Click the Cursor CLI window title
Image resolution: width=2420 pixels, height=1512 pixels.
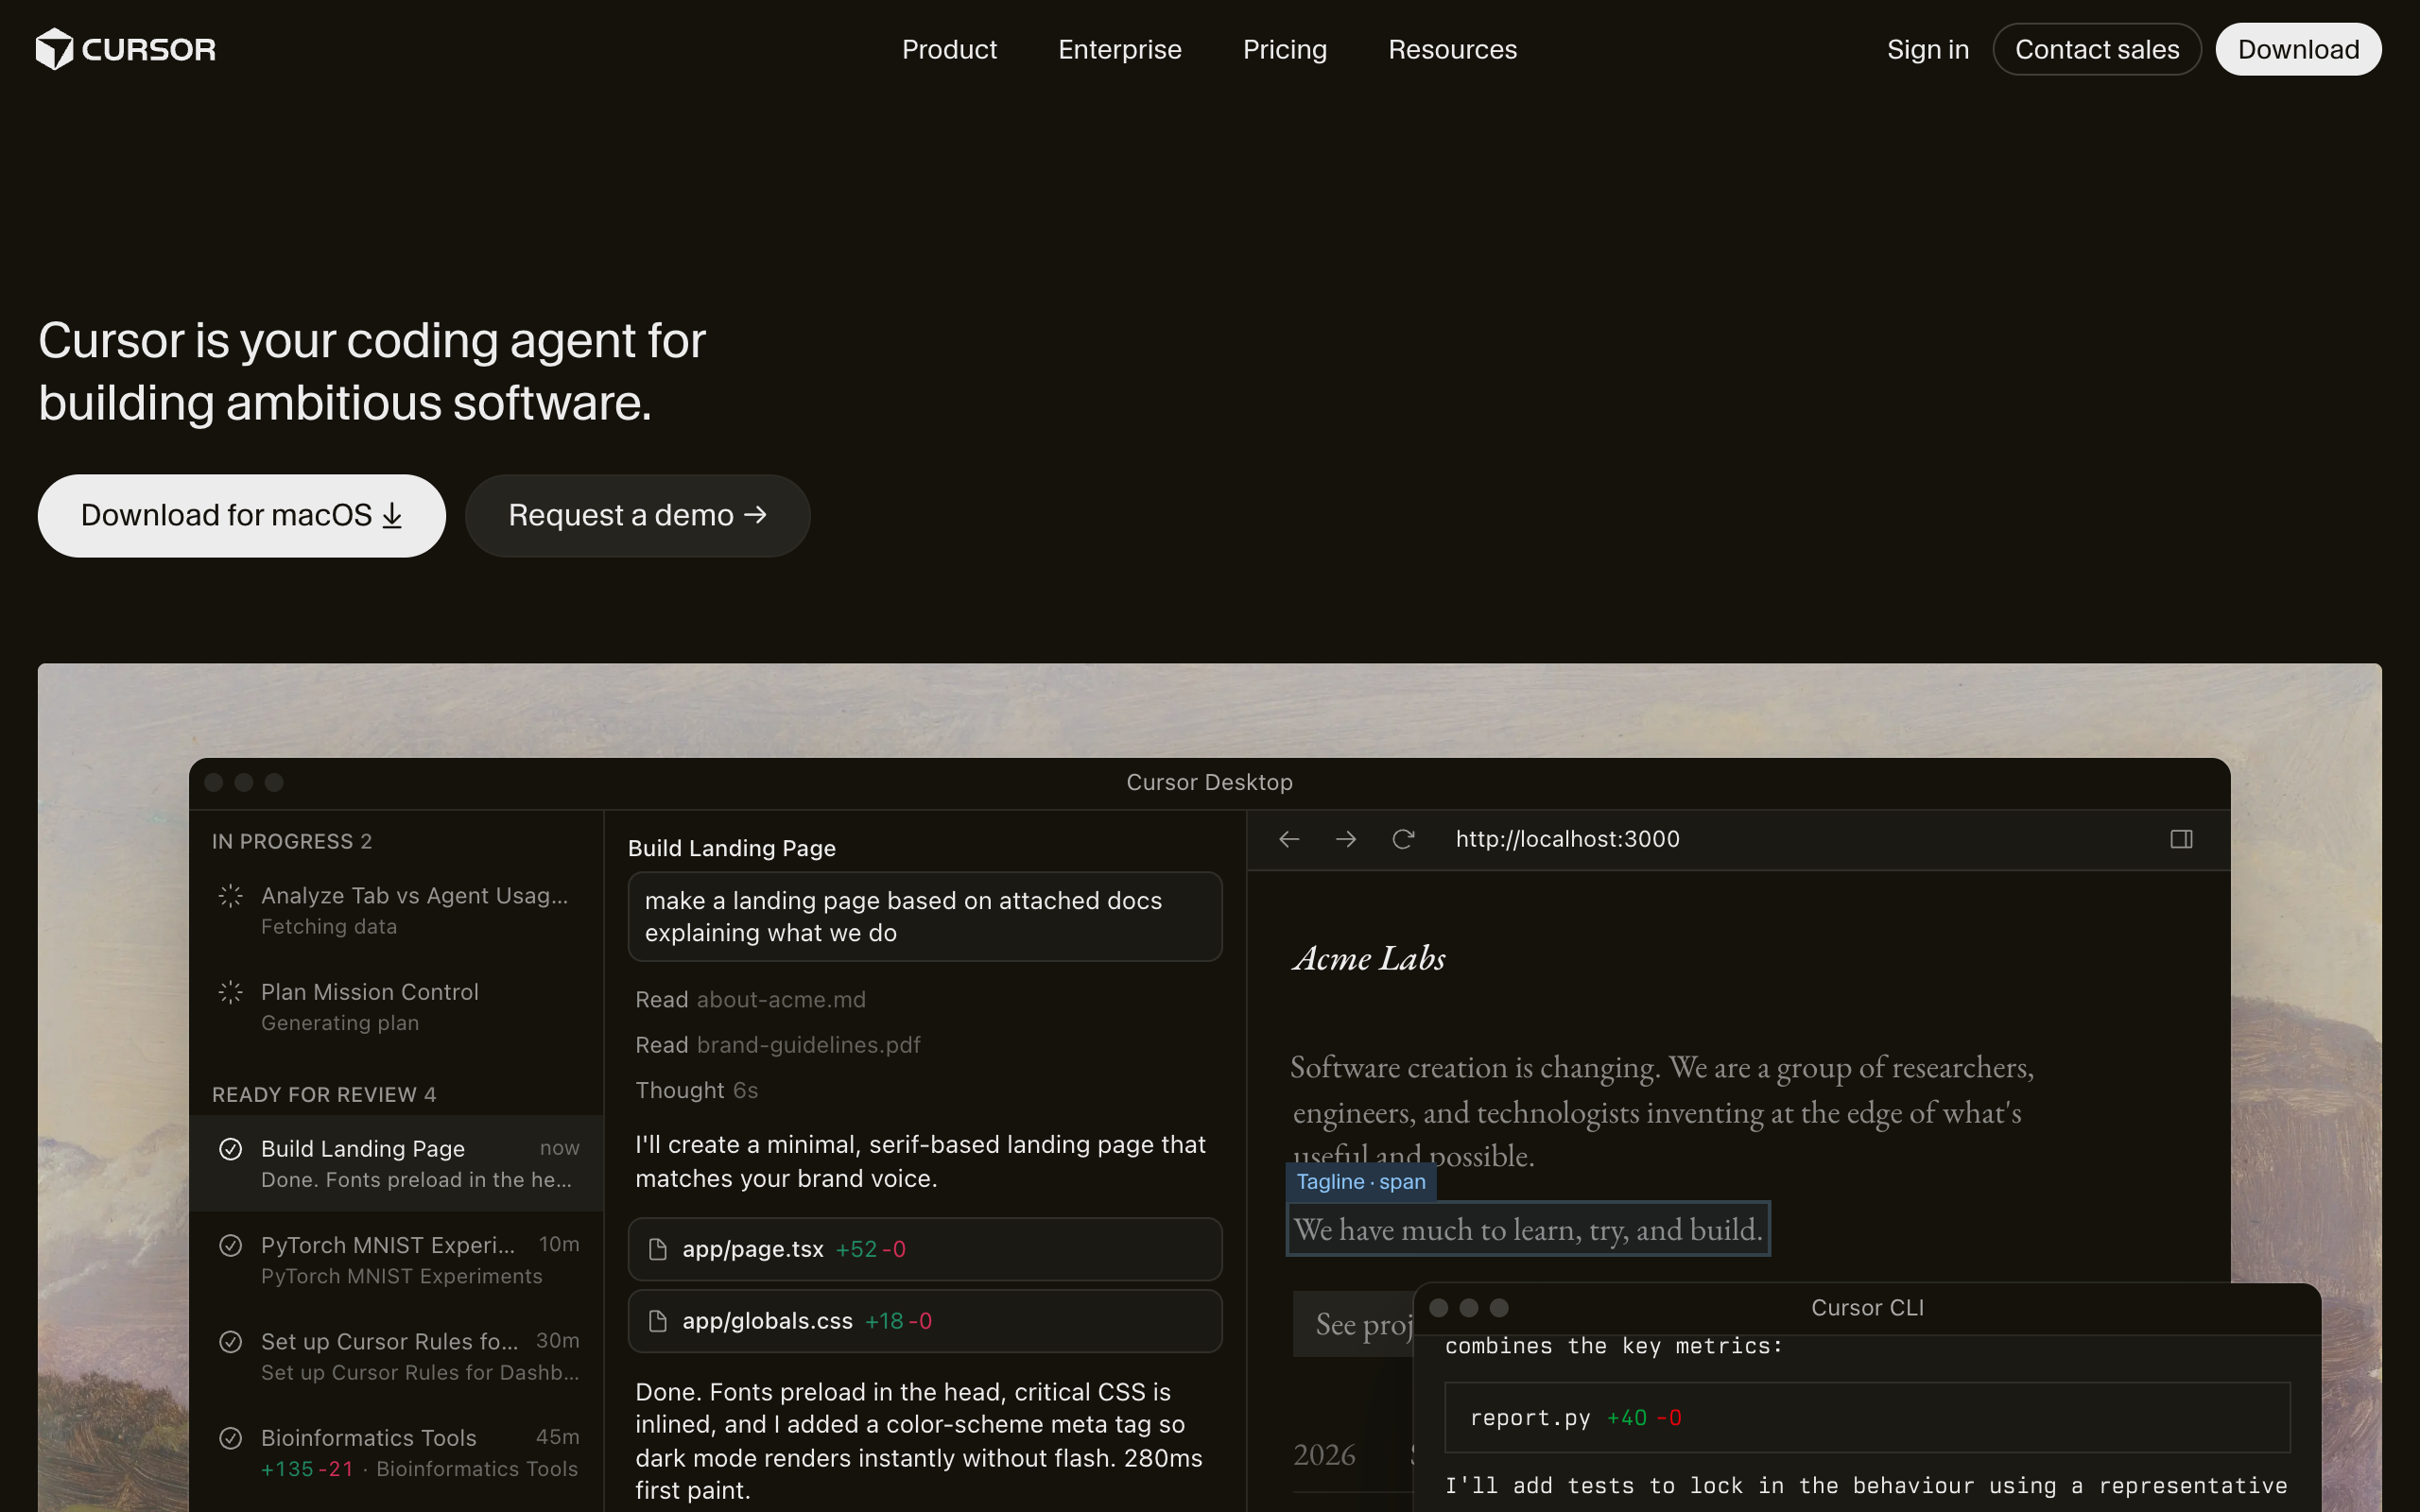(x=1867, y=1307)
